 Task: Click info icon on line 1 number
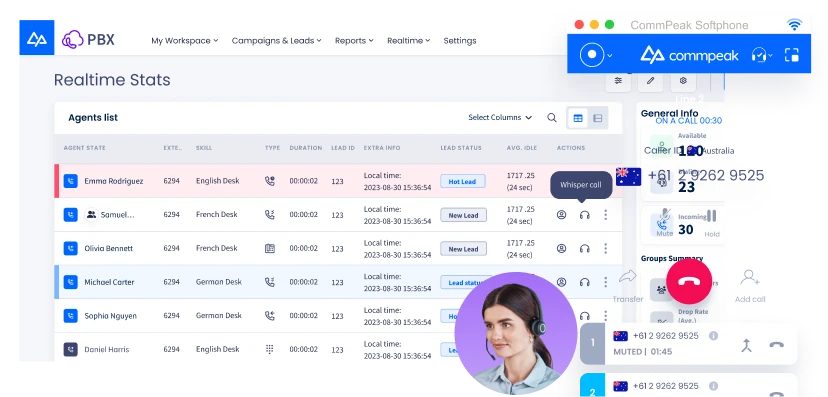click(x=713, y=336)
